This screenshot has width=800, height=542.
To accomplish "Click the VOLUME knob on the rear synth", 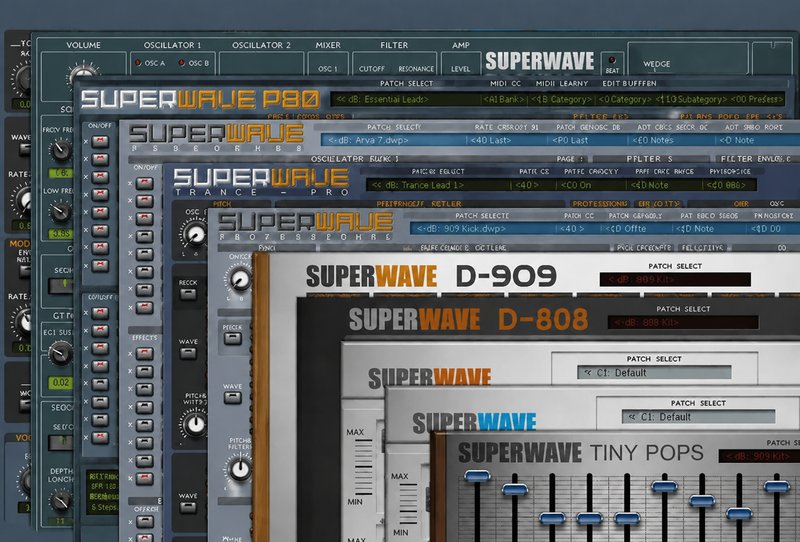I will pyautogui.click(x=83, y=73).
